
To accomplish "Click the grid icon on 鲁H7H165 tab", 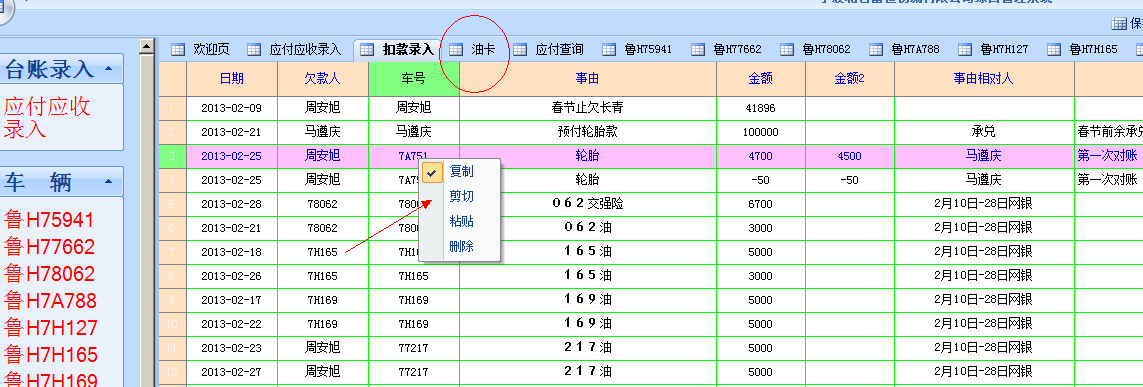I will (1054, 50).
